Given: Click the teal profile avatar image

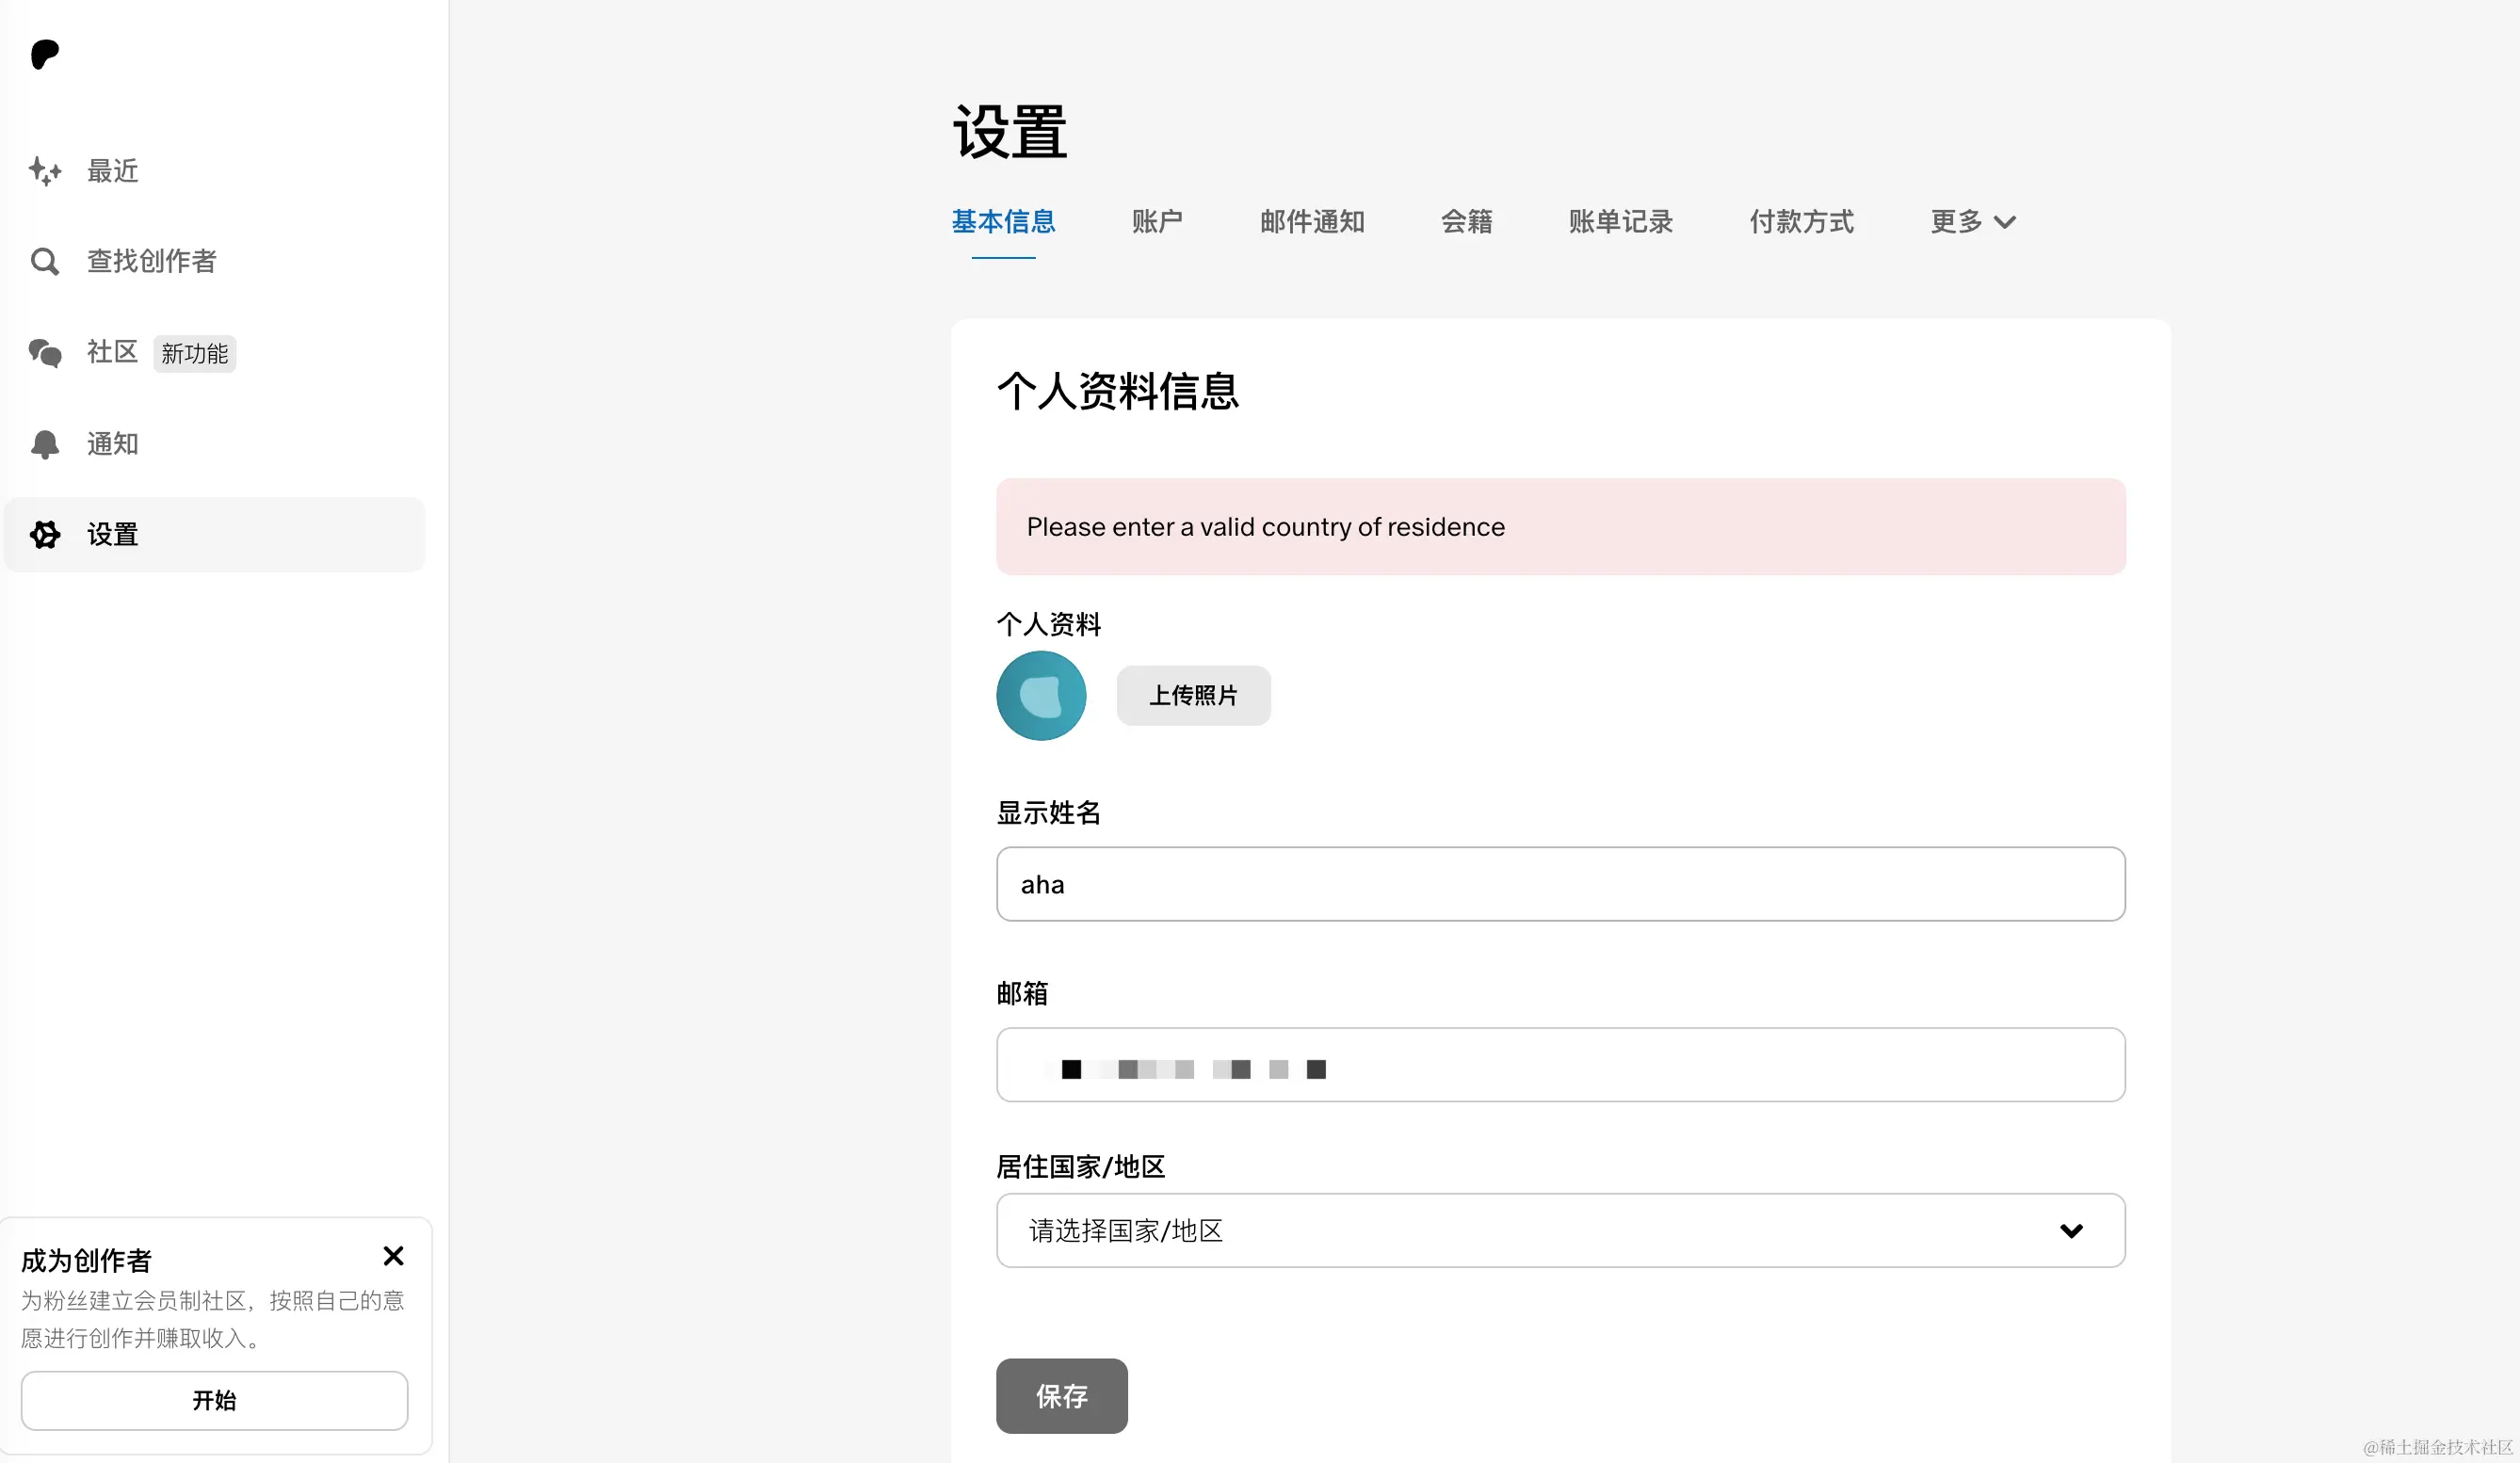Looking at the screenshot, I should [1041, 696].
